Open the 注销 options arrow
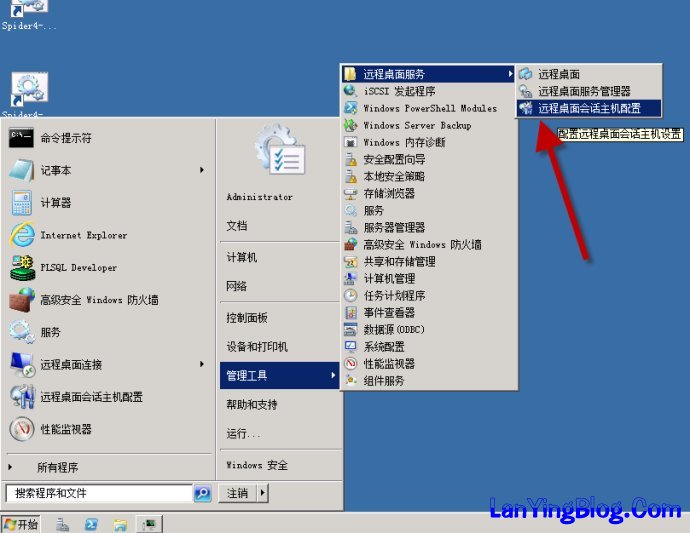Screen dimensions: 690x533 [x=263, y=493]
